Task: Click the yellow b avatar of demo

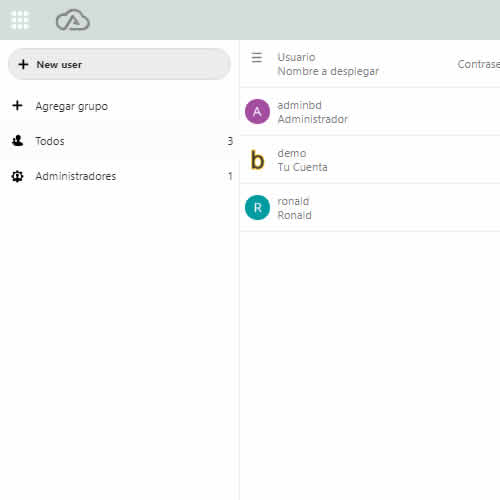Action: click(x=257, y=160)
